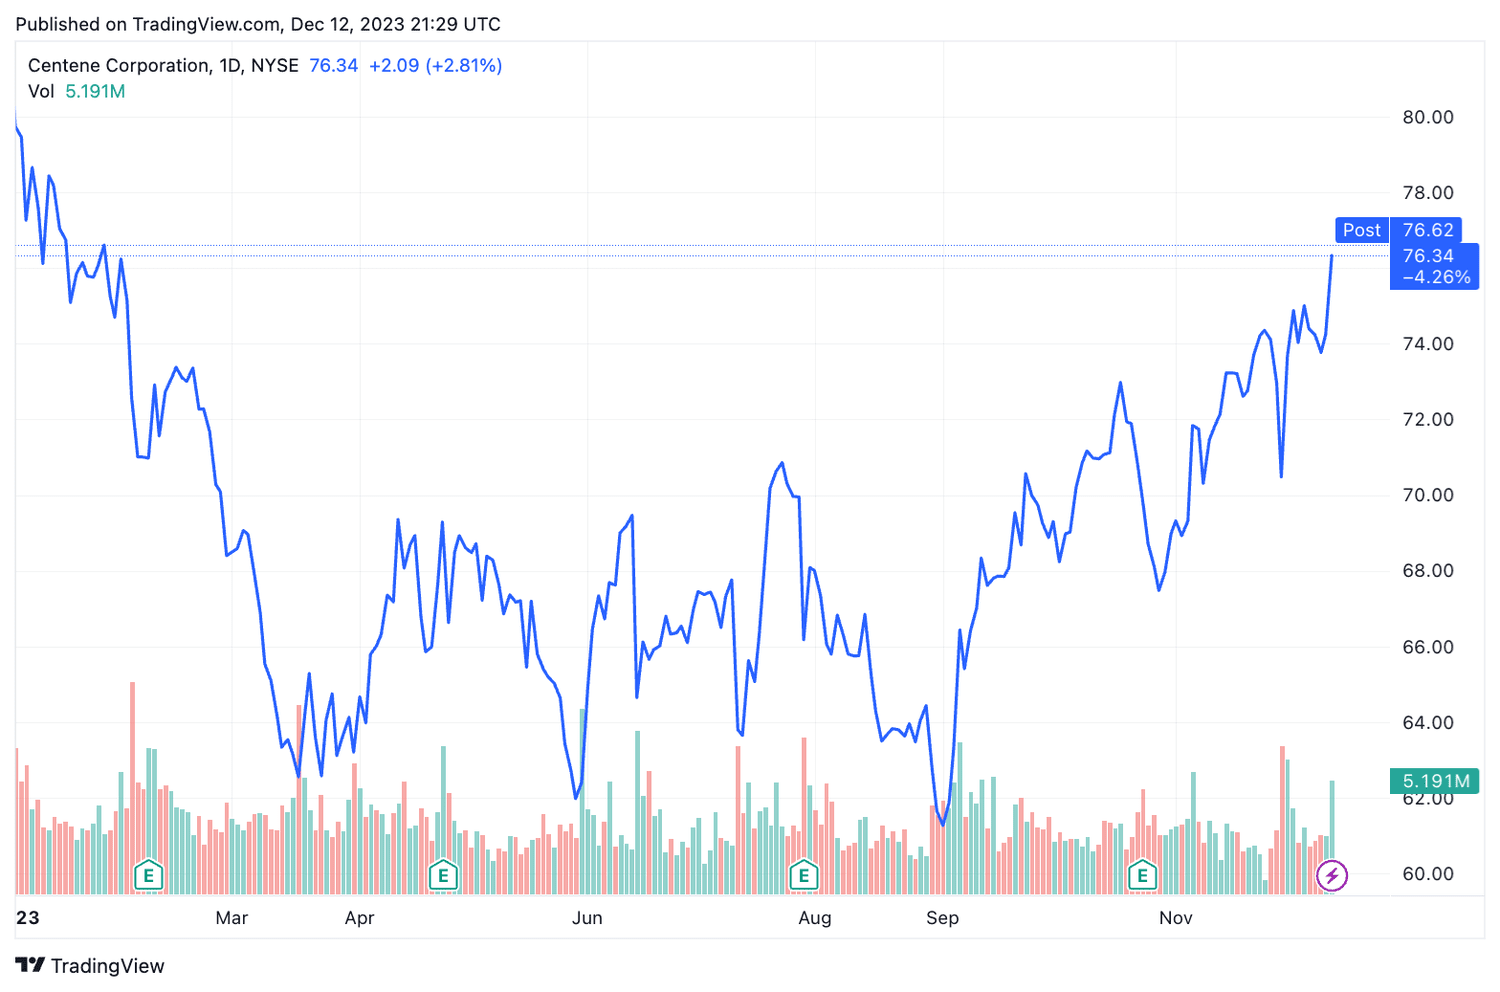Click the TradingView logo at the bottom

click(x=90, y=966)
